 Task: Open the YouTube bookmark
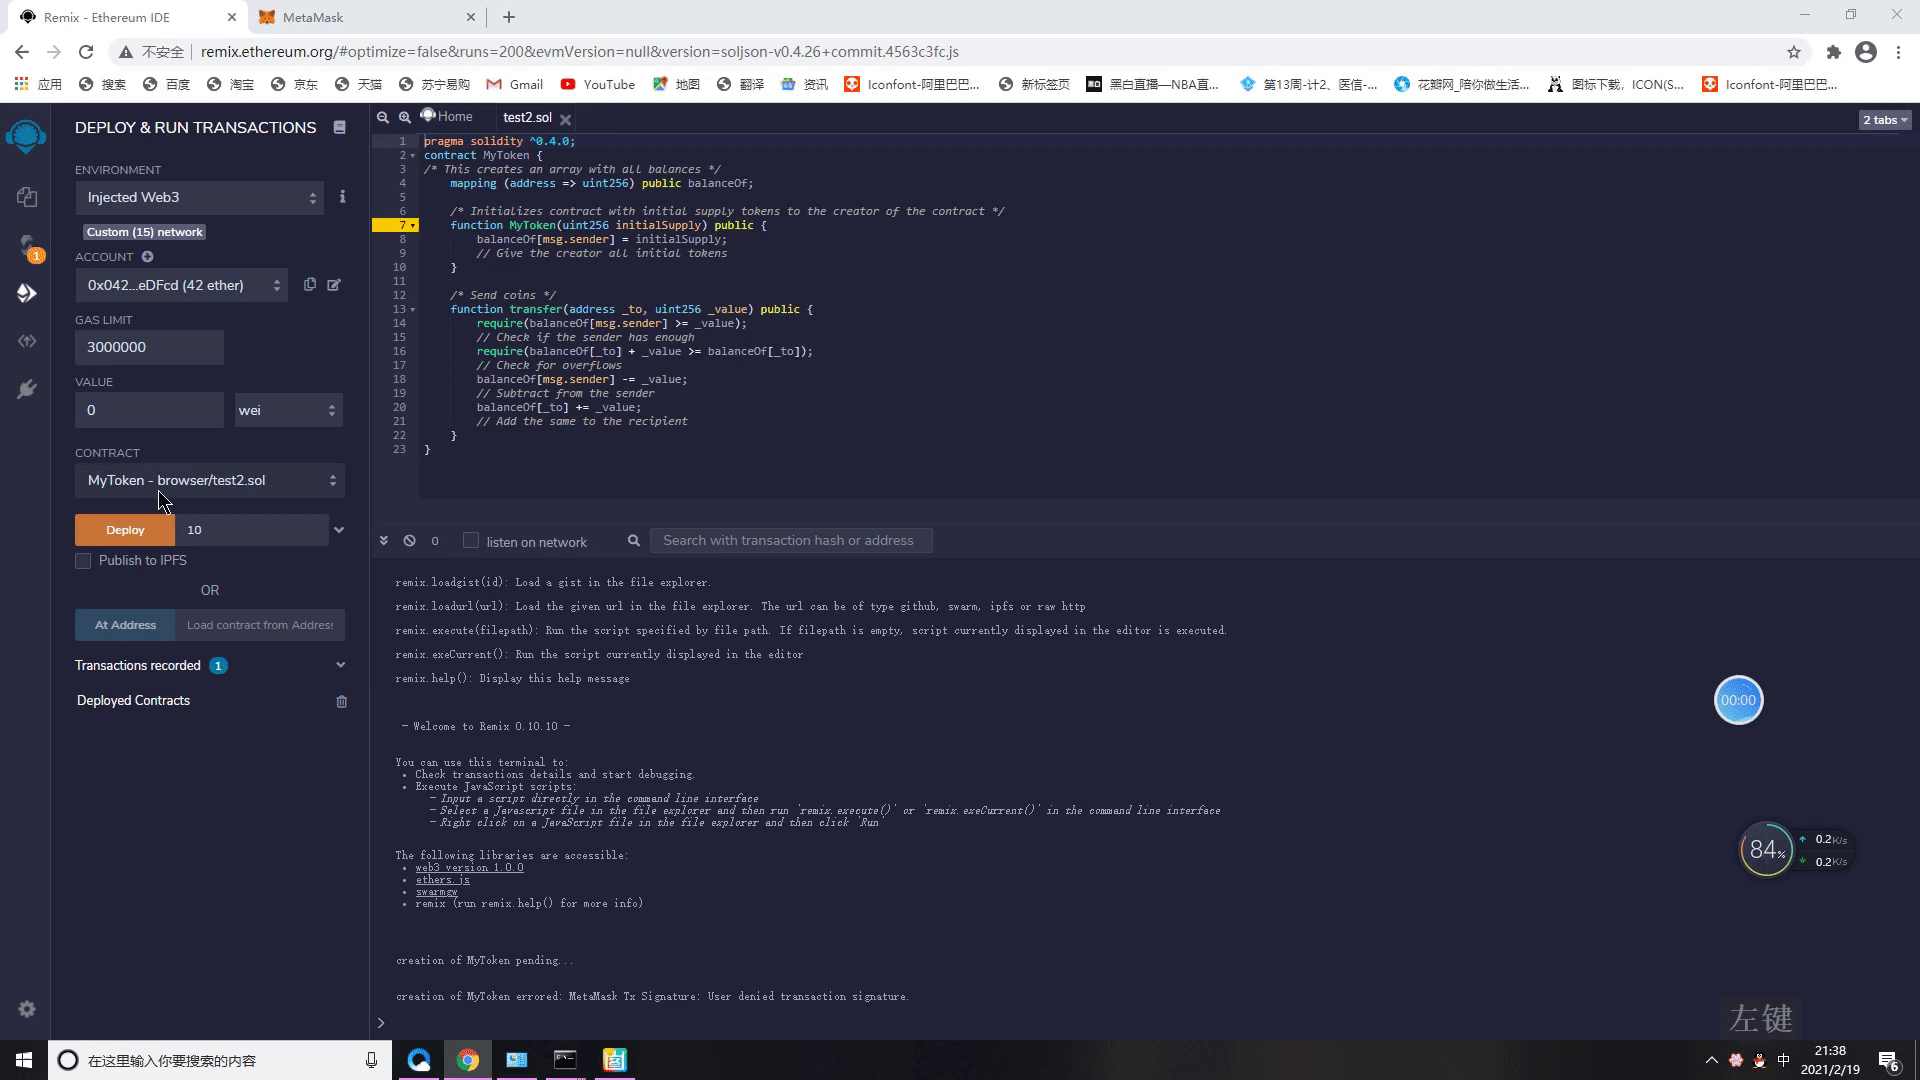(598, 85)
